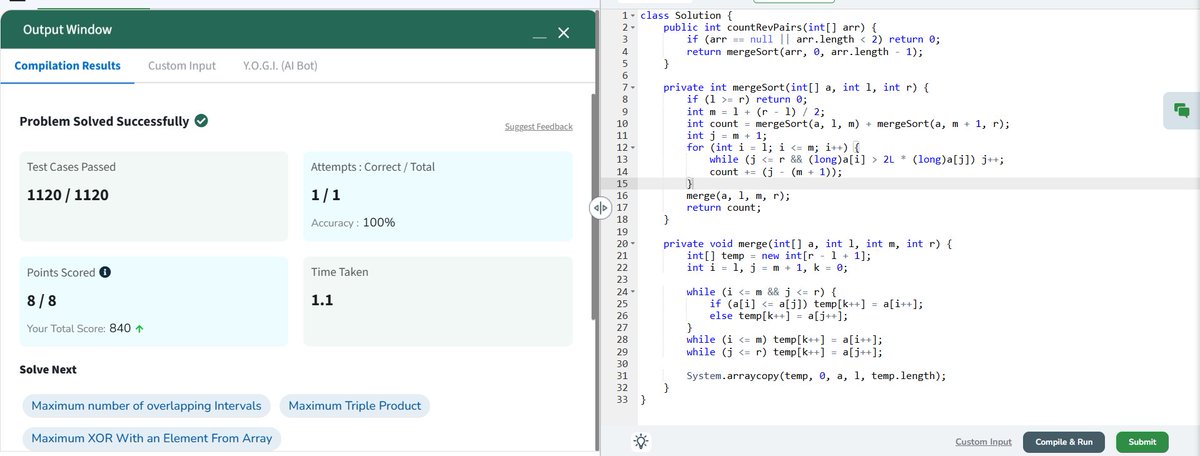
Task: Place cursor on line 15 closing brace
Action: tap(690, 184)
